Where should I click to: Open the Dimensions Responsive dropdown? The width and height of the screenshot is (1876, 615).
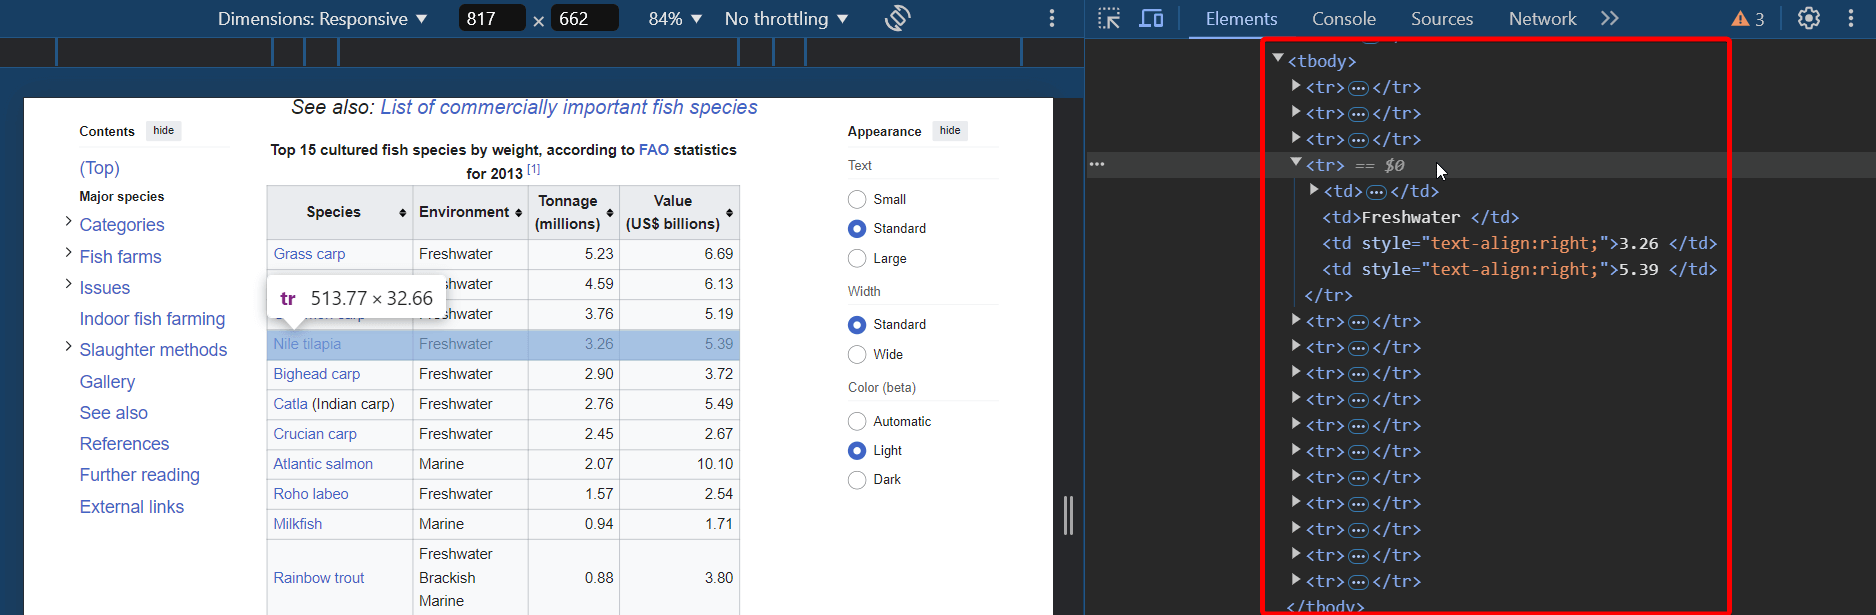[322, 18]
